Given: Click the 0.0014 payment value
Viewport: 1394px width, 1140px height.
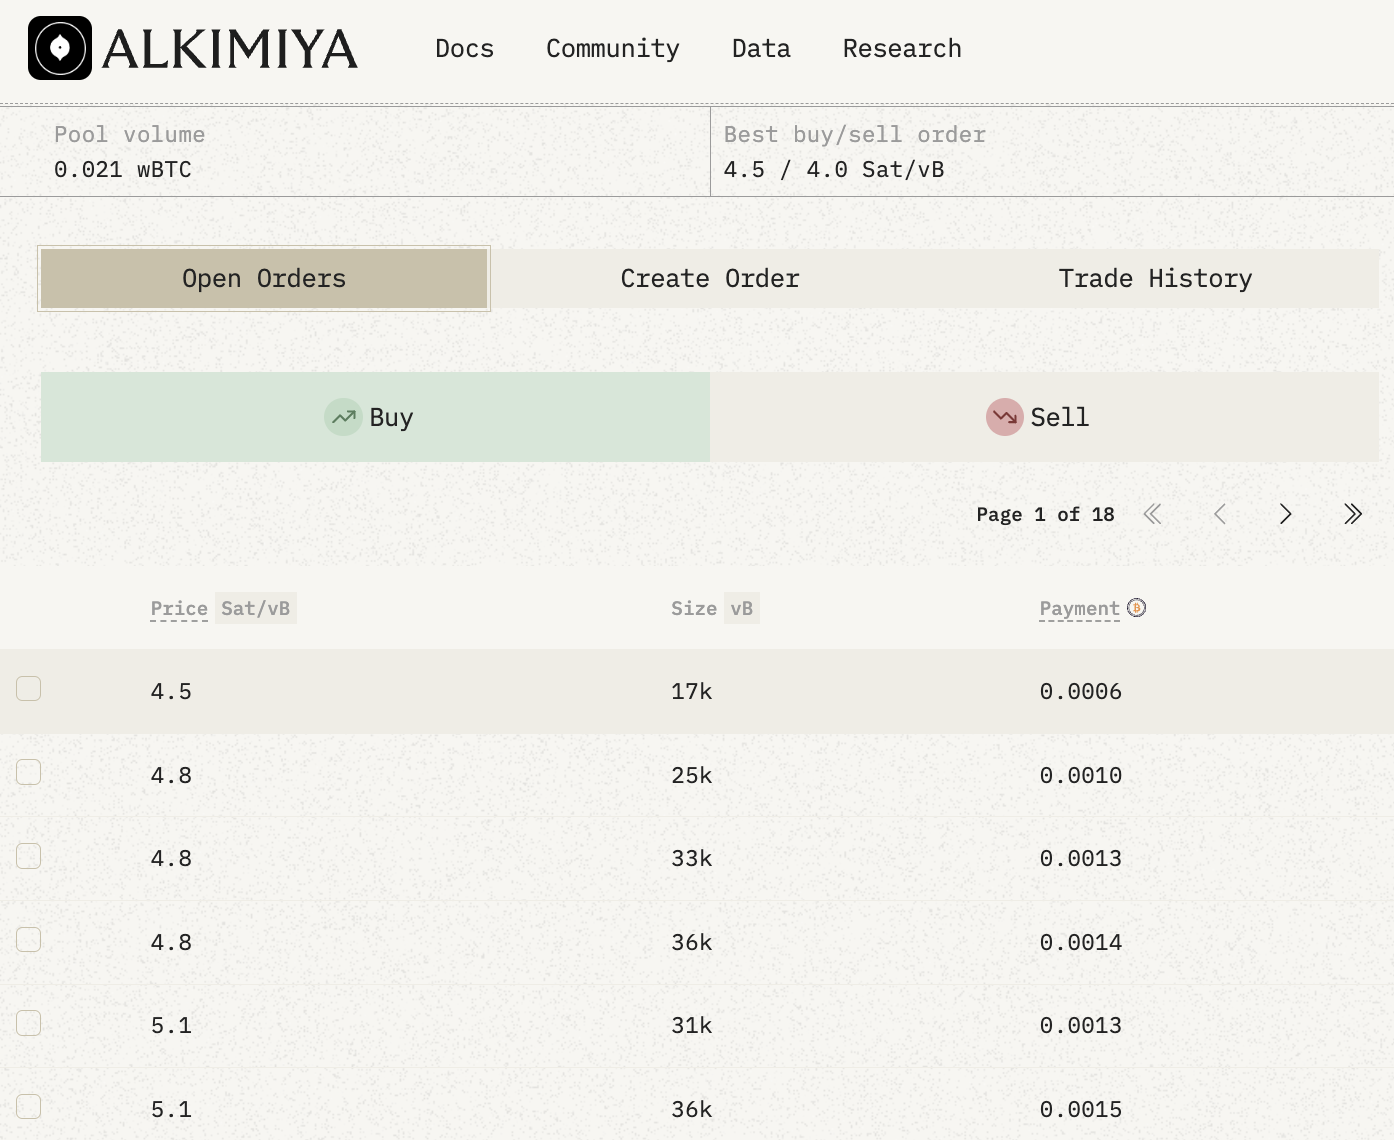Looking at the screenshot, I should coord(1081,942).
